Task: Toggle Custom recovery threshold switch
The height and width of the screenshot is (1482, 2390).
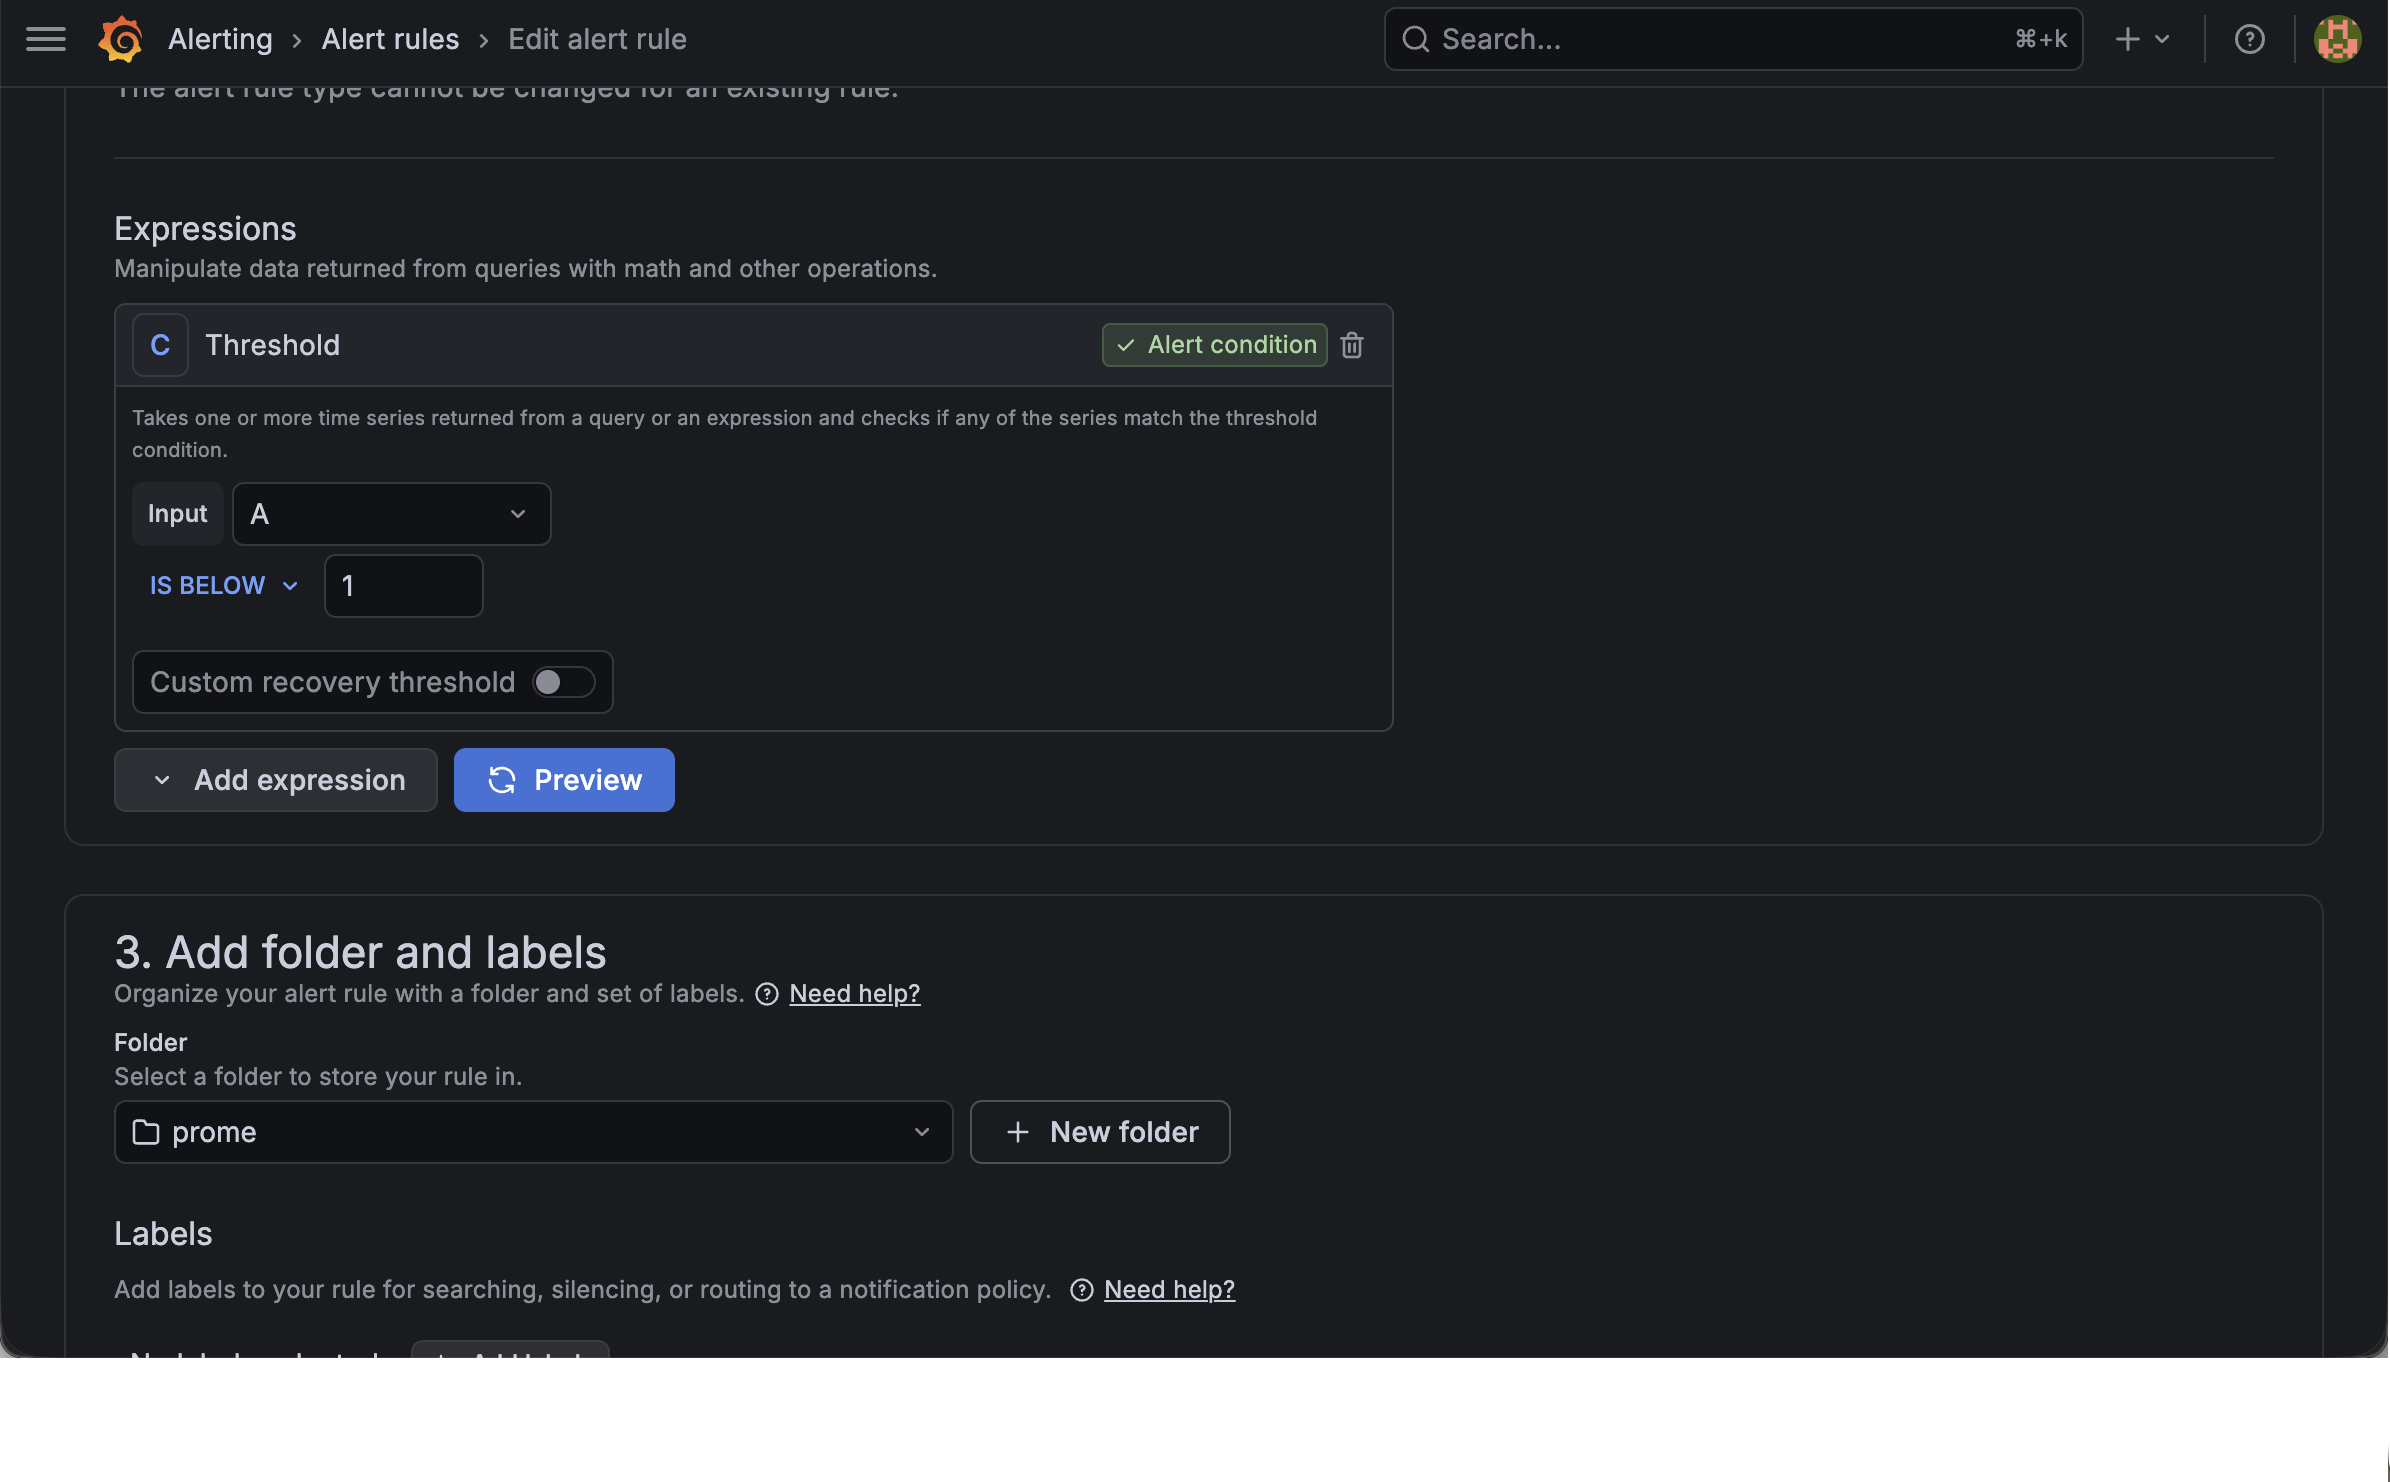Action: pos(563,682)
